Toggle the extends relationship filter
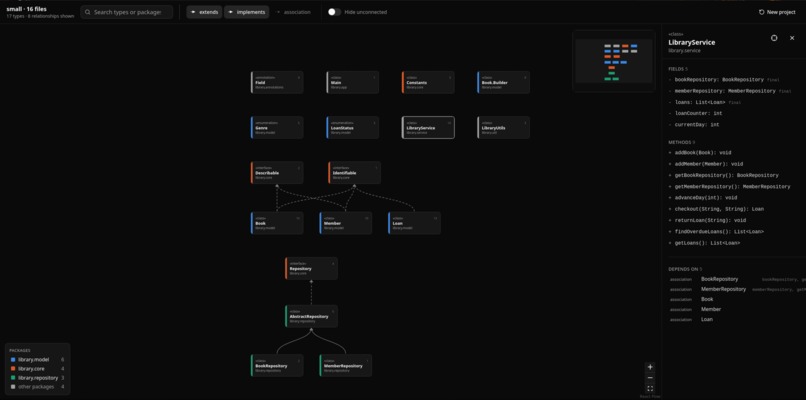806x400 pixels. 204,12
